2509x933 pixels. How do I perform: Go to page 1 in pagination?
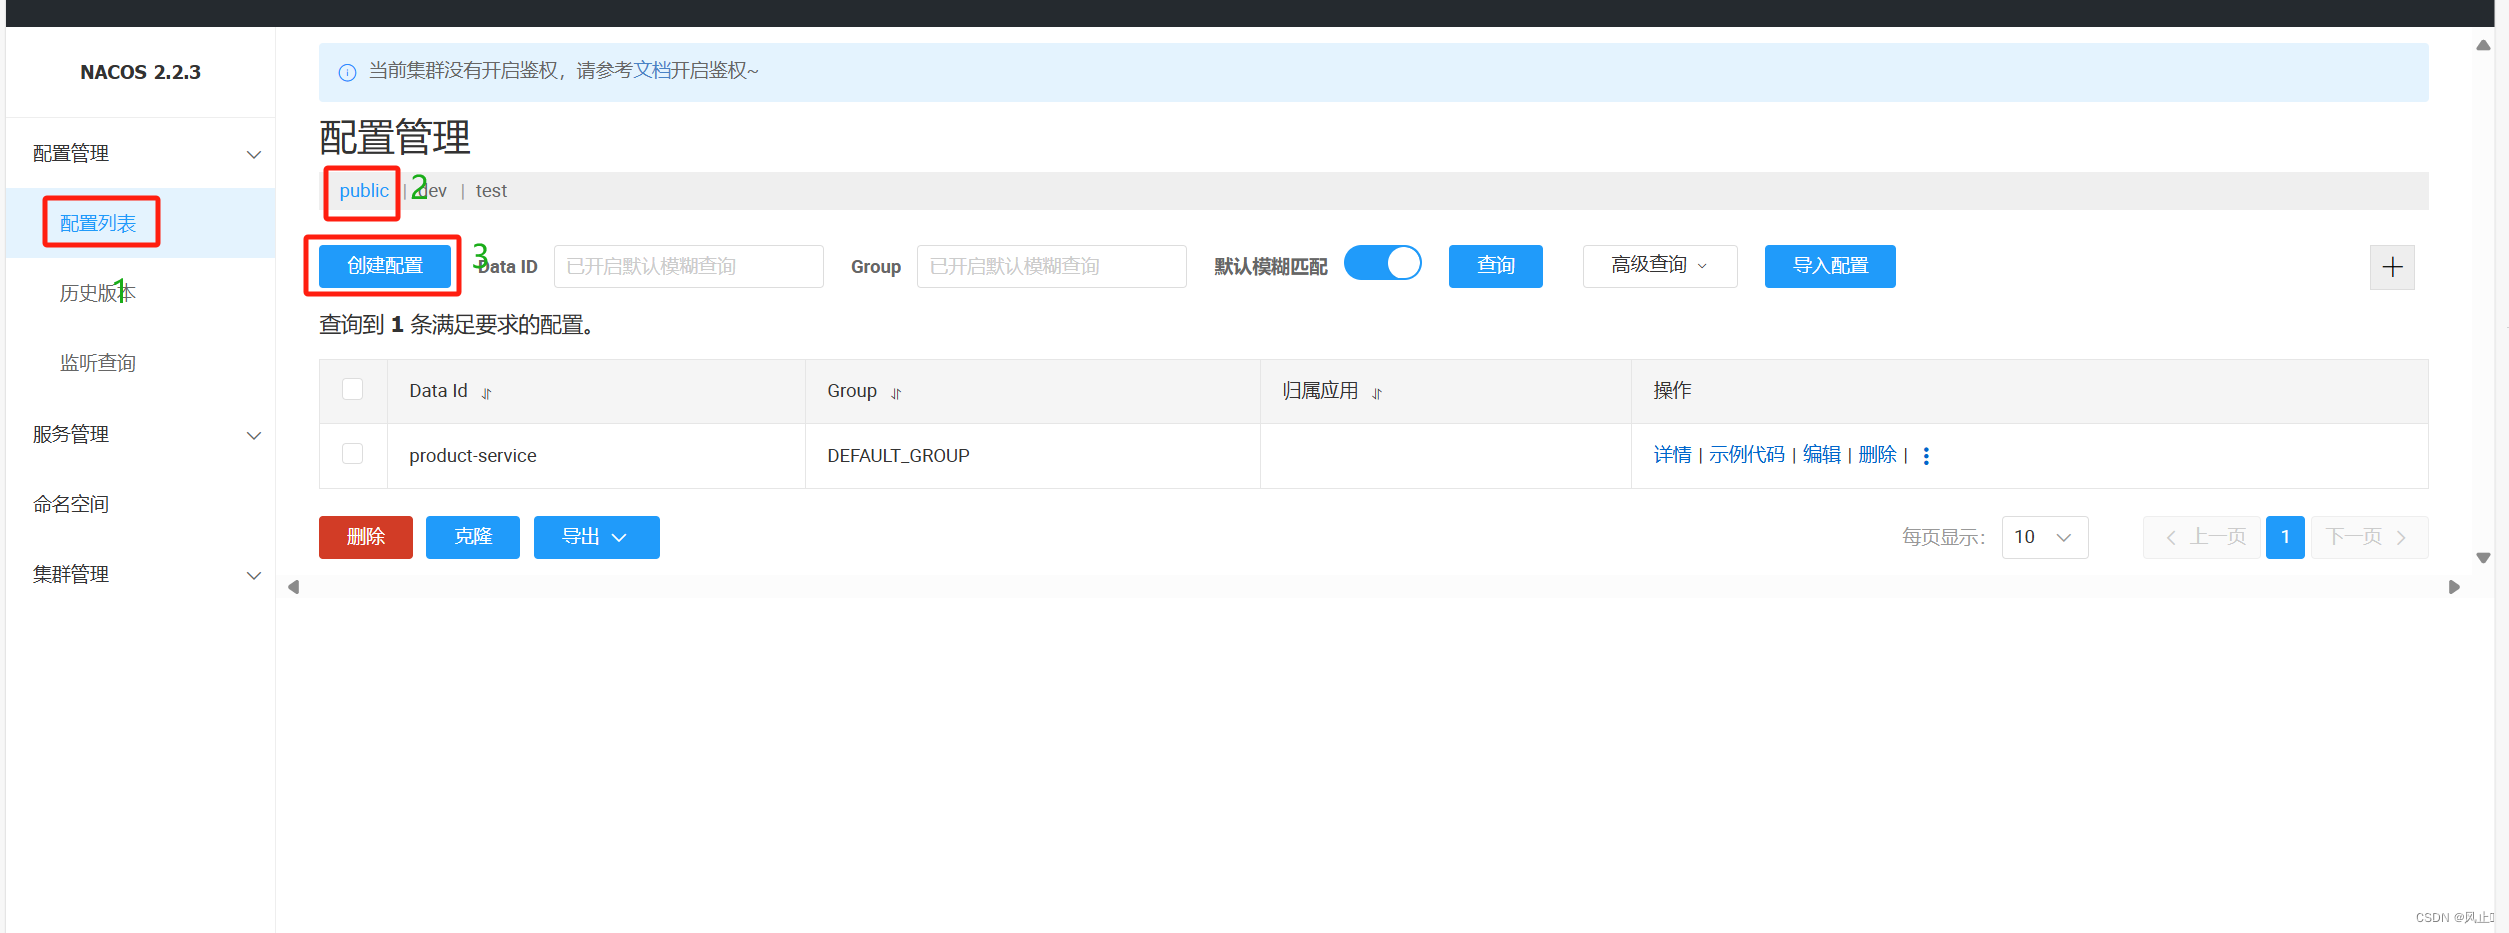[2285, 537]
